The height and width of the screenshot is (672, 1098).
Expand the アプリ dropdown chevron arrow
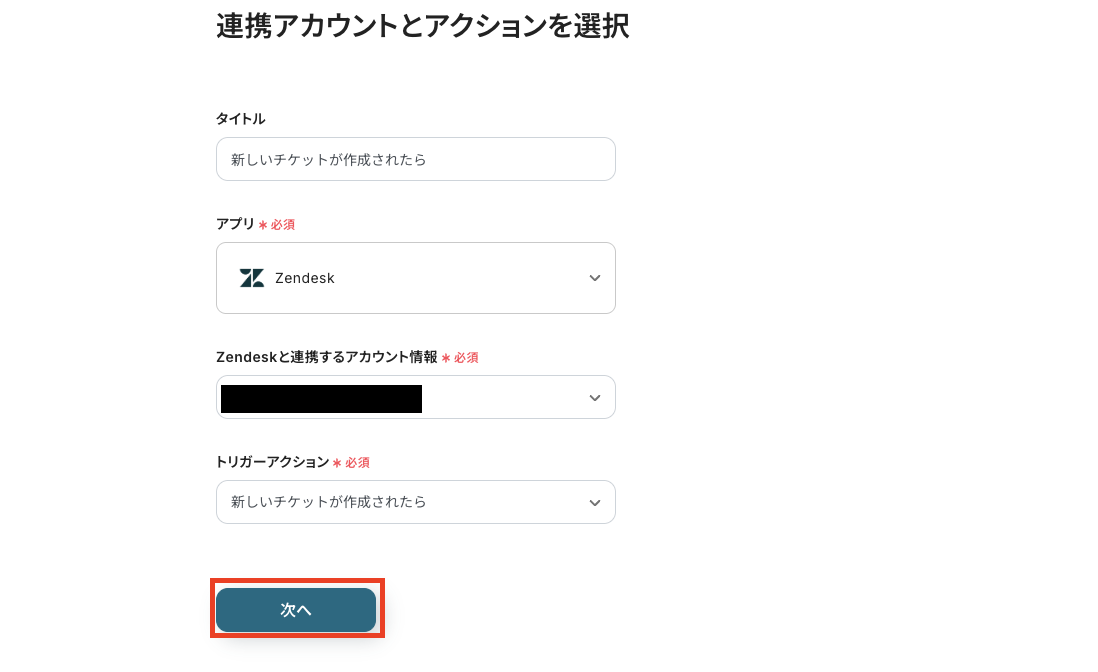(x=595, y=278)
